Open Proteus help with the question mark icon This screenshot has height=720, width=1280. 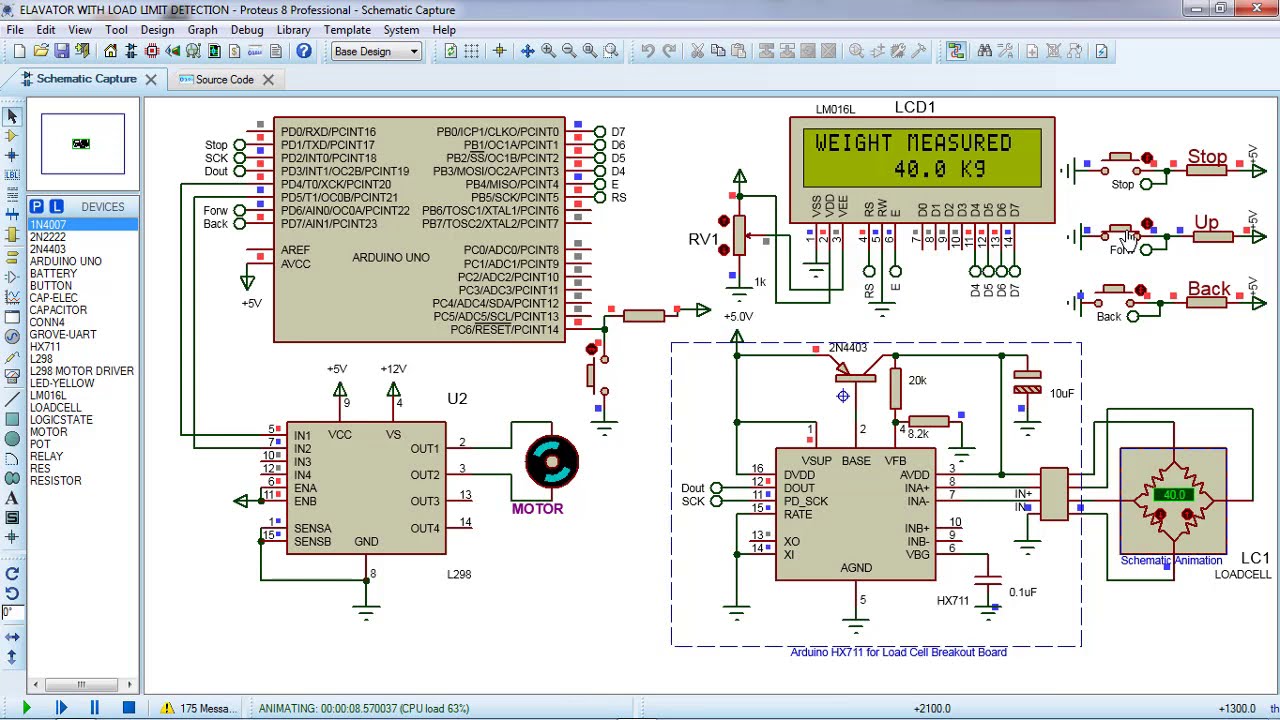pos(304,51)
